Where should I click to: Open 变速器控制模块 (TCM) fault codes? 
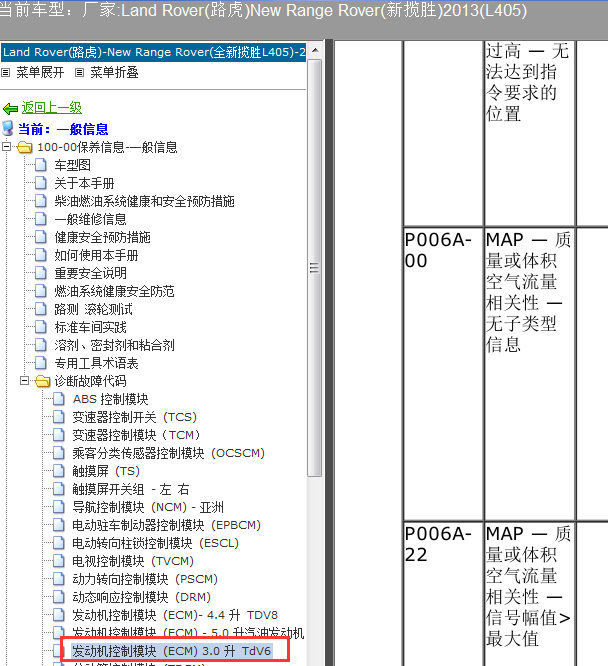click(136, 435)
